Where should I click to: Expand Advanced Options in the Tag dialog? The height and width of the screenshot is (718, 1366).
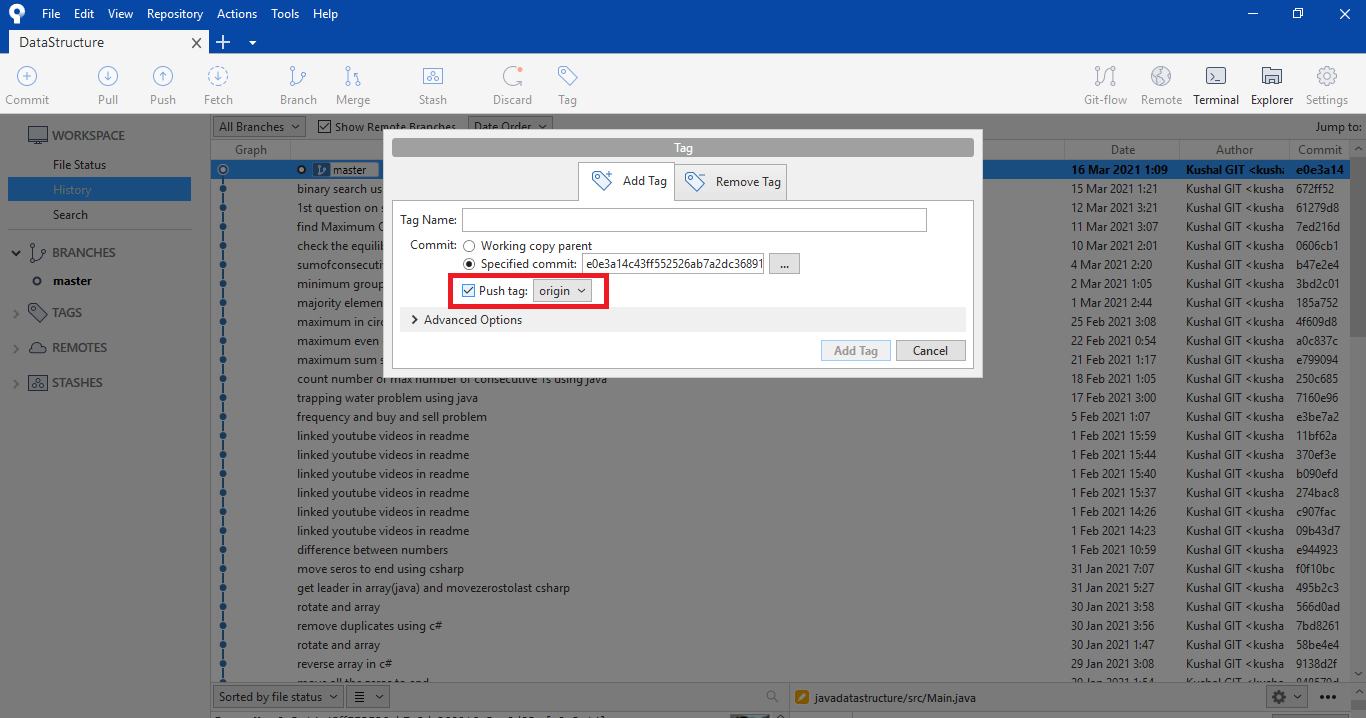tap(466, 320)
